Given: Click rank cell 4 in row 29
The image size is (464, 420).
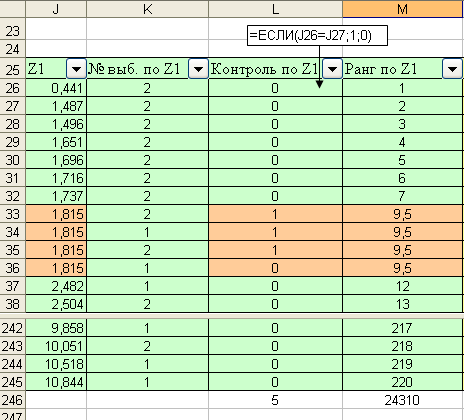Looking at the screenshot, I should point(403,142).
